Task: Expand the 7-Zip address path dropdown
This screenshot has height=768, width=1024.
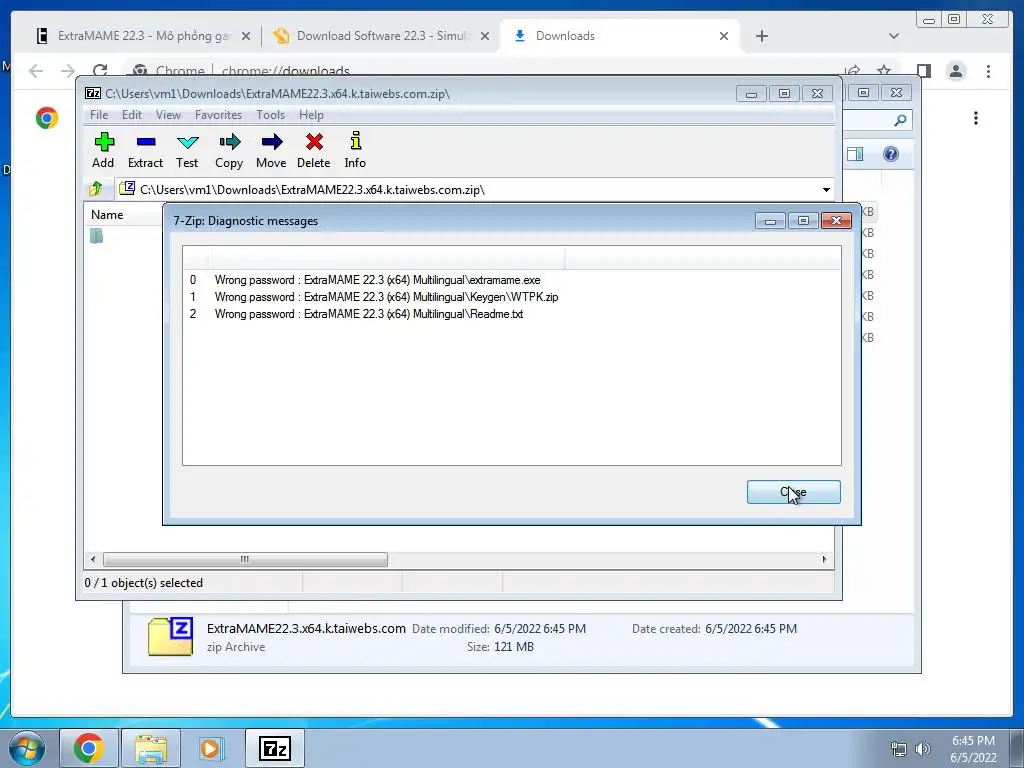Action: [x=826, y=190]
